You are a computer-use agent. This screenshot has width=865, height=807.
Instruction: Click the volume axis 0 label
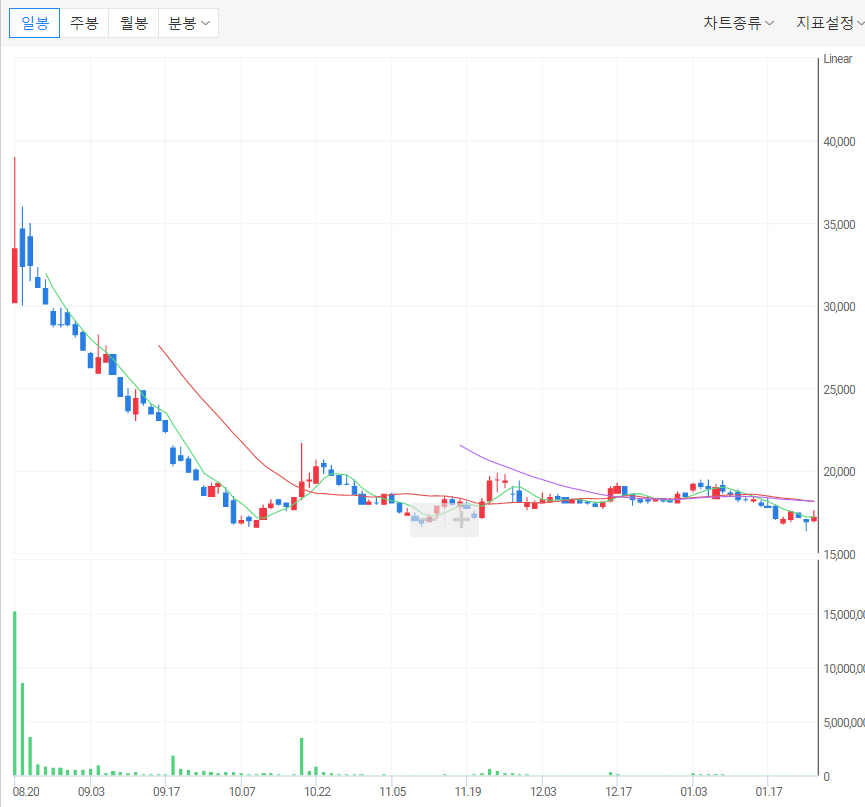pyautogui.click(x=826, y=777)
